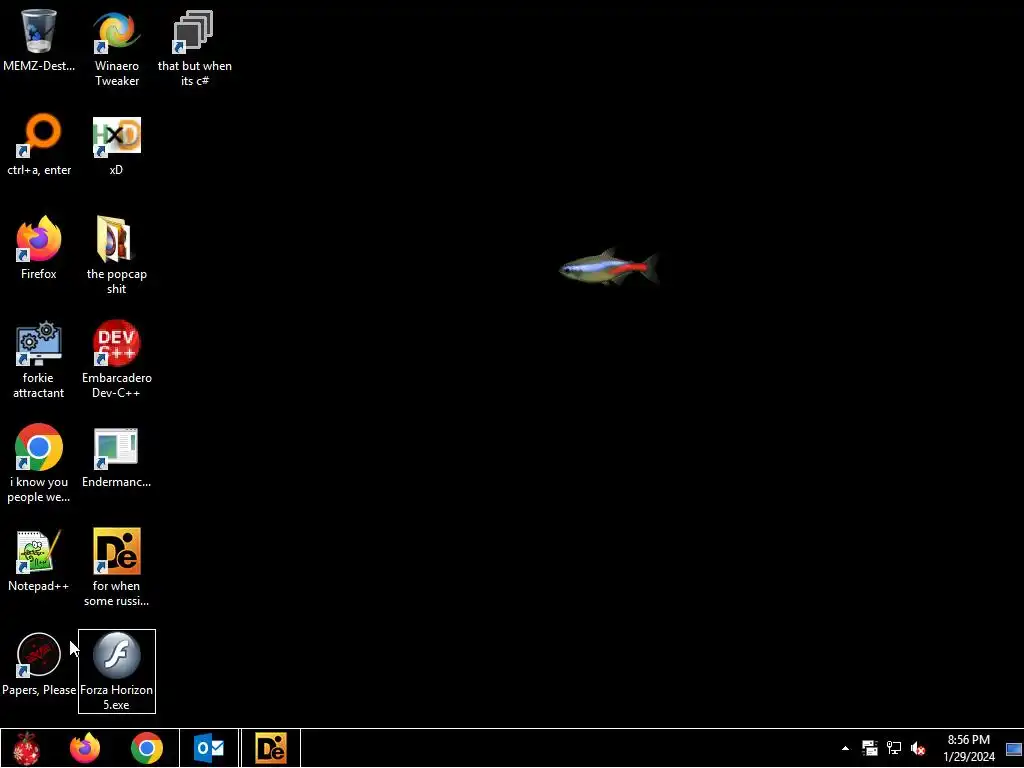Click the Christmas ornament Start button

[27, 748]
